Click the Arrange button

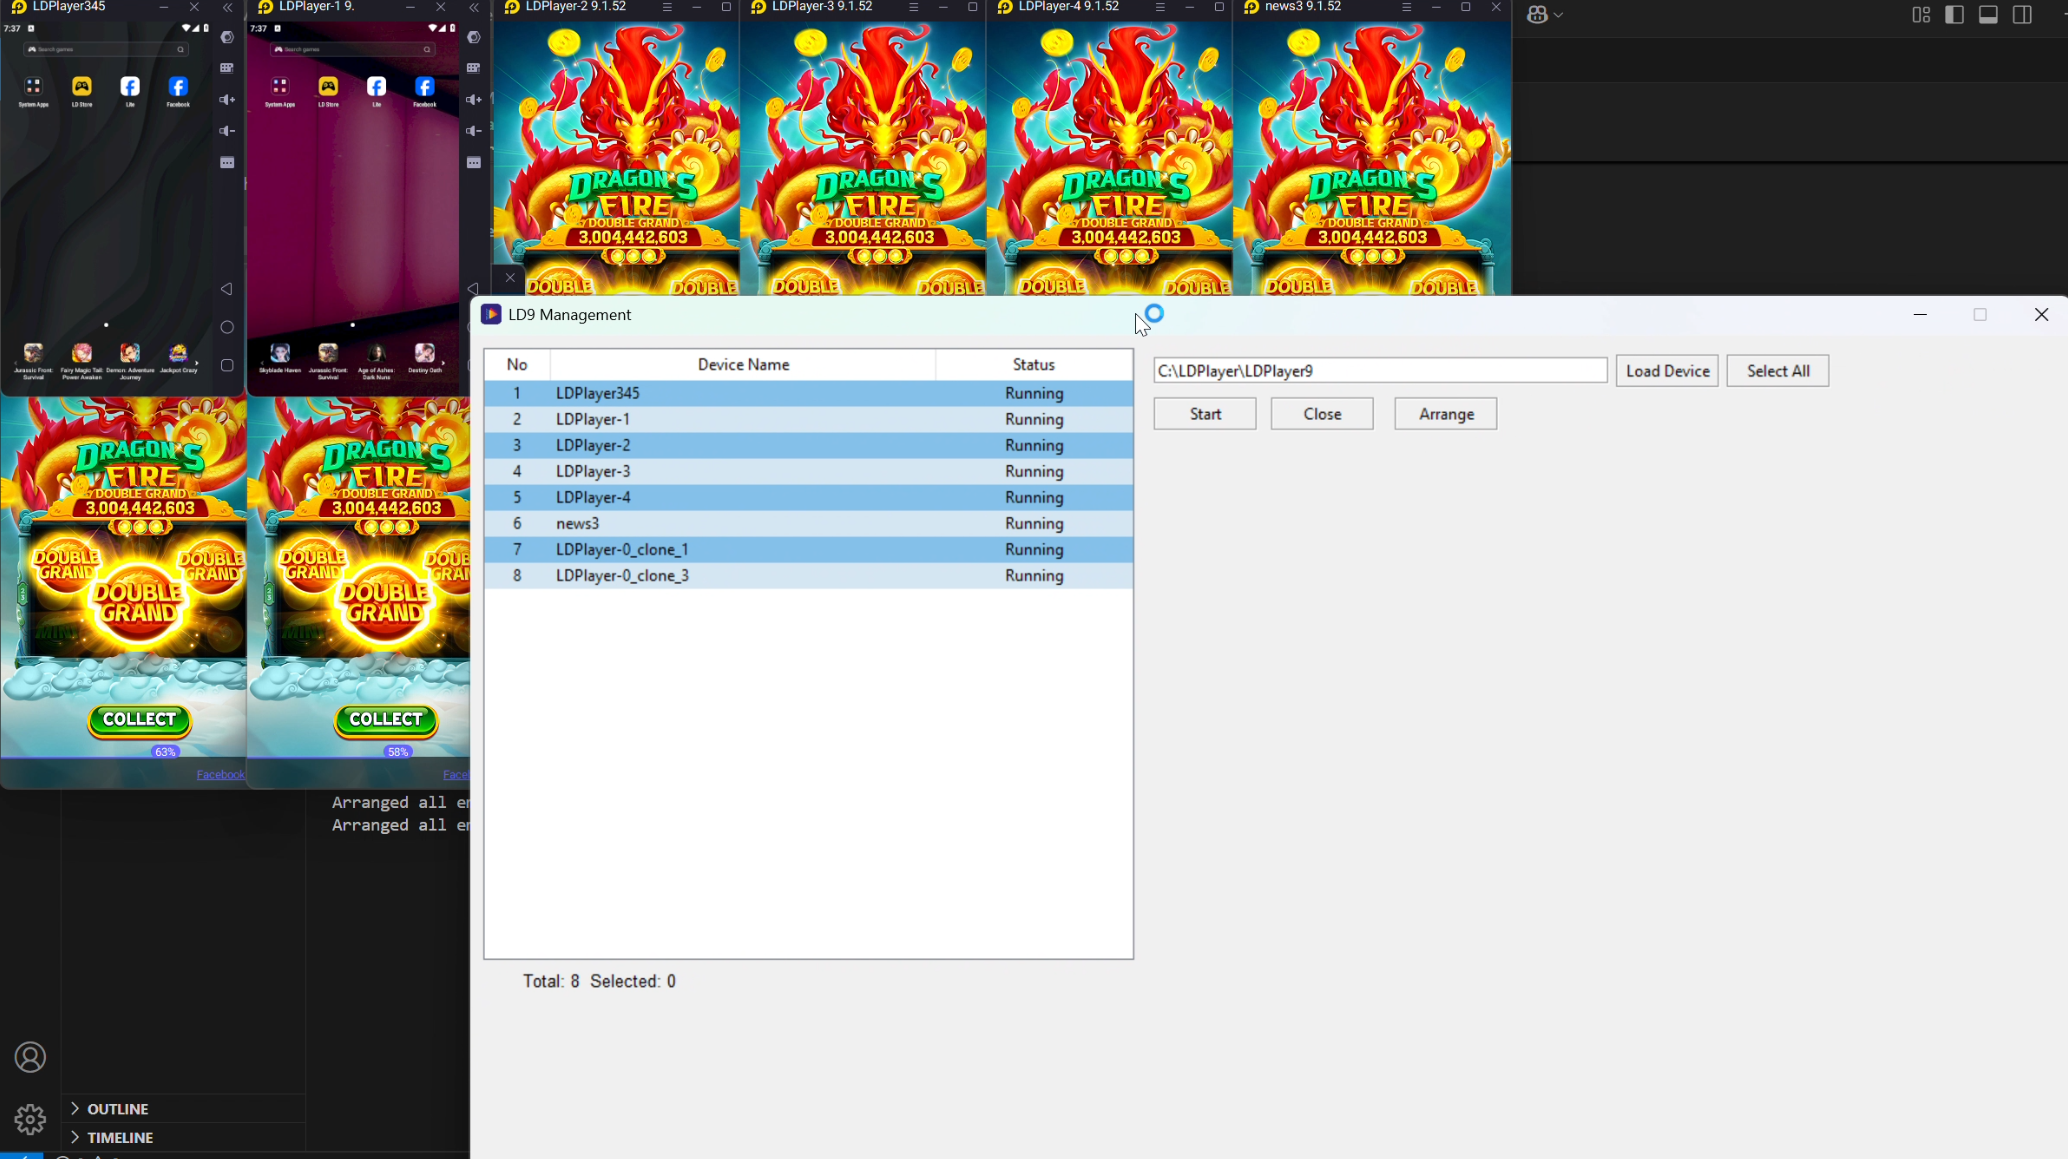(x=1445, y=414)
